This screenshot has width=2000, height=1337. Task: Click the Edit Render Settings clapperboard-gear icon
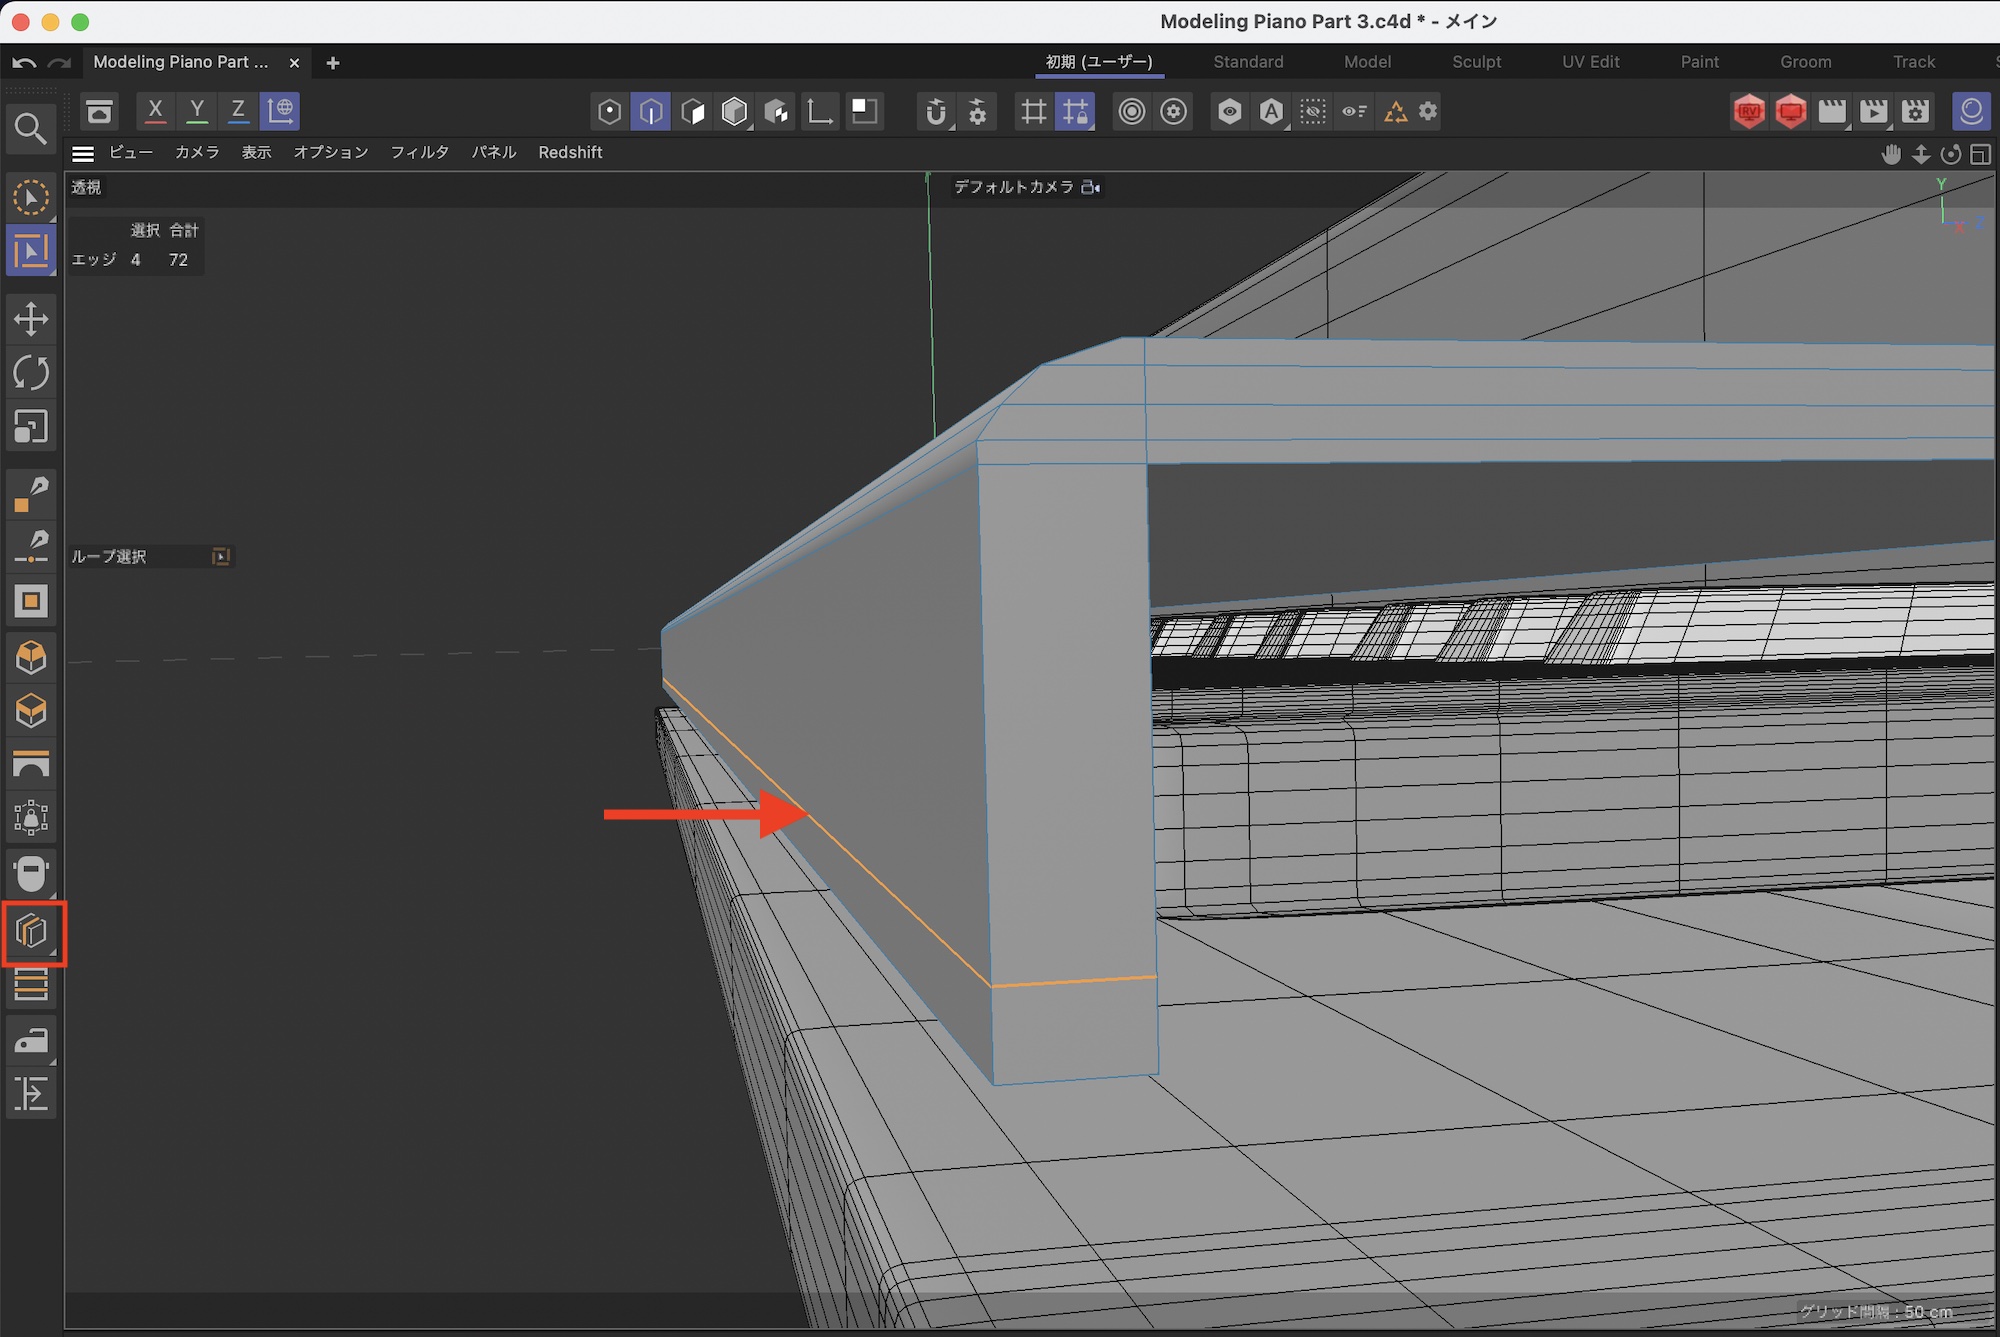tap(1915, 111)
